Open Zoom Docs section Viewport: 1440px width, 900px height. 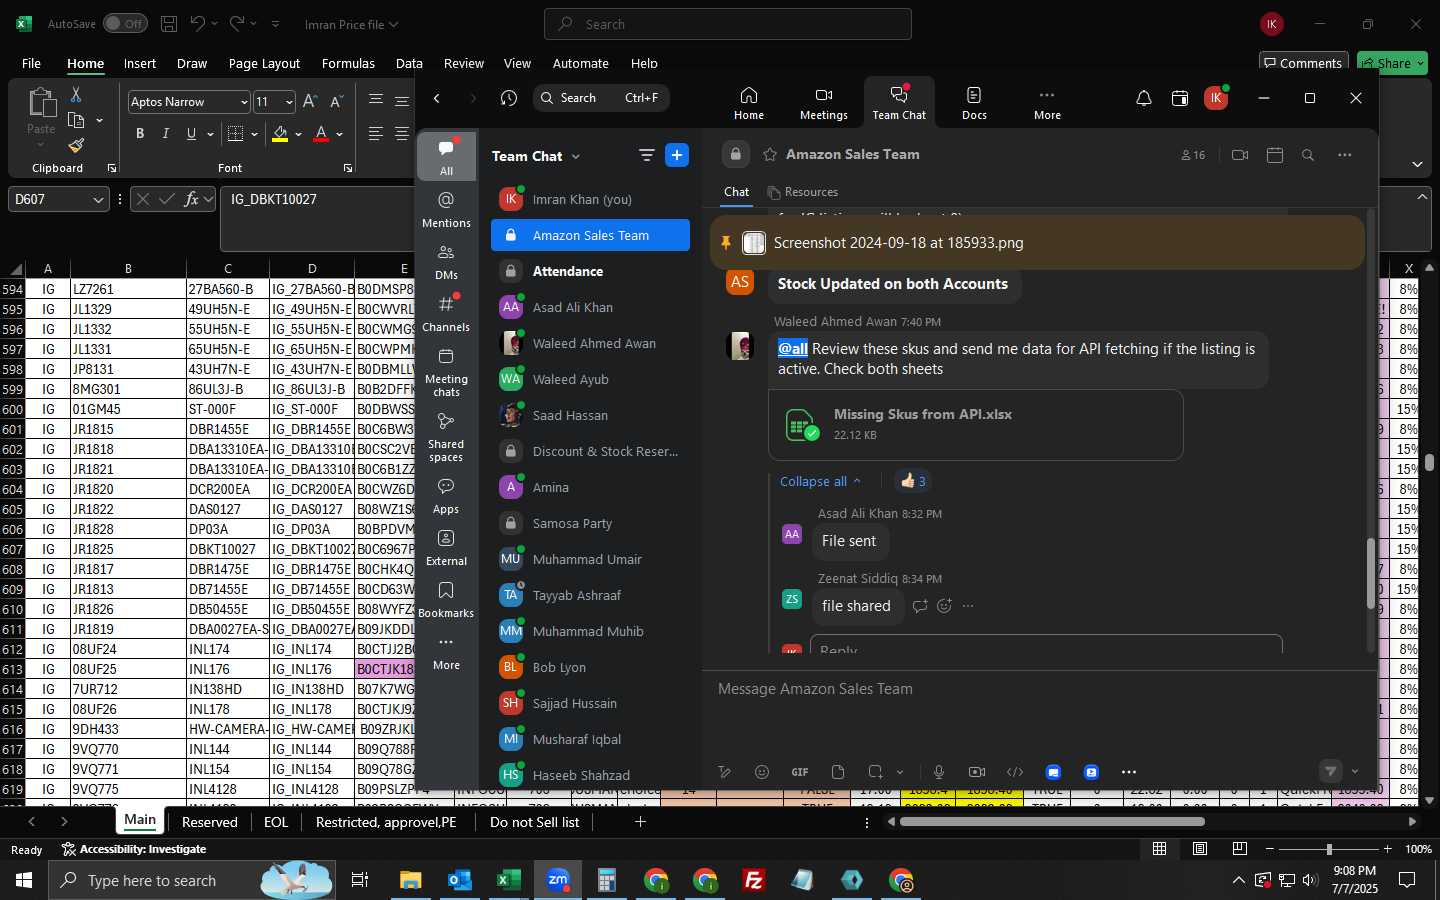click(x=974, y=103)
